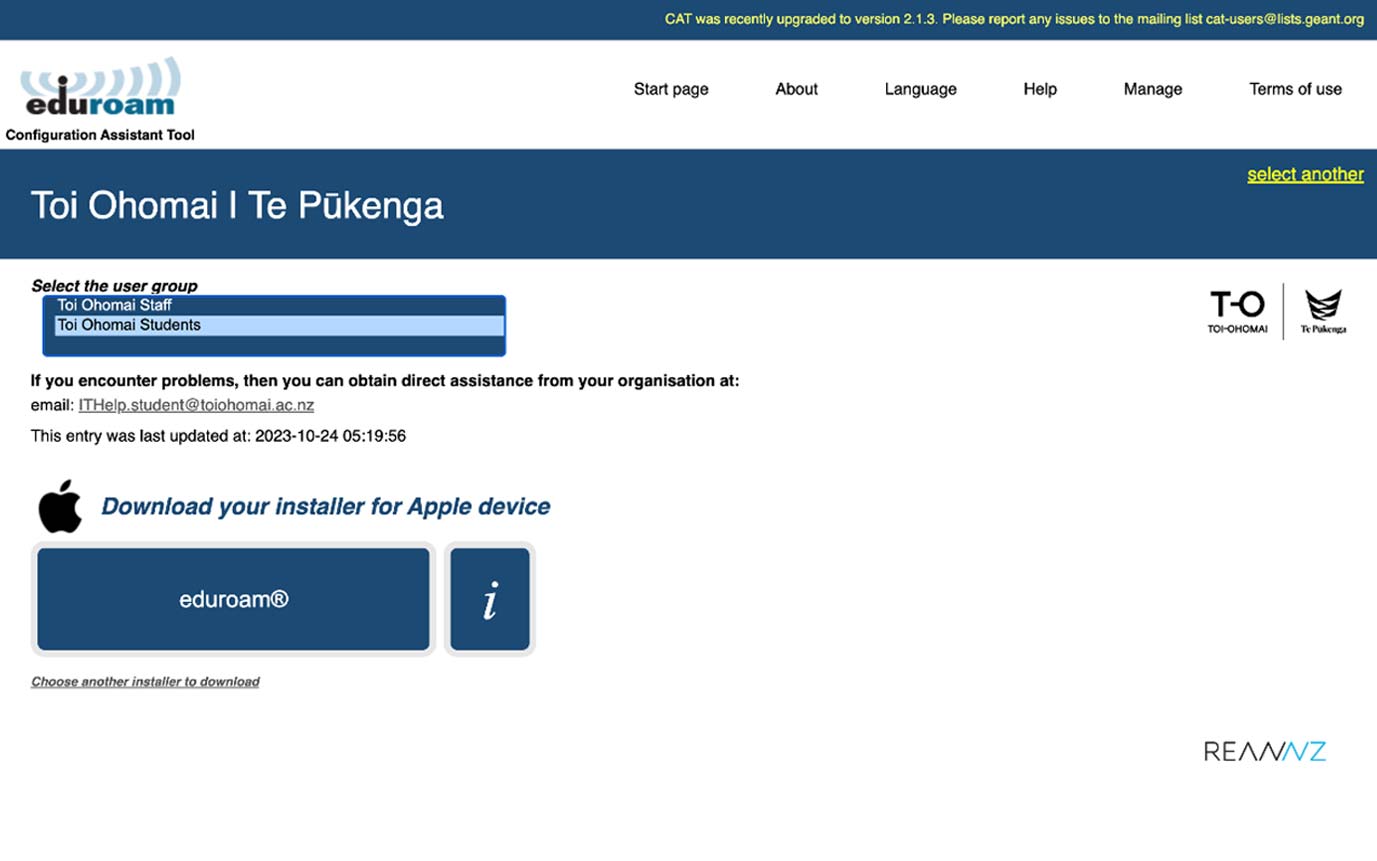Download the eduroam installer
This screenshot has width=1377, height=861.
(233, 599)
